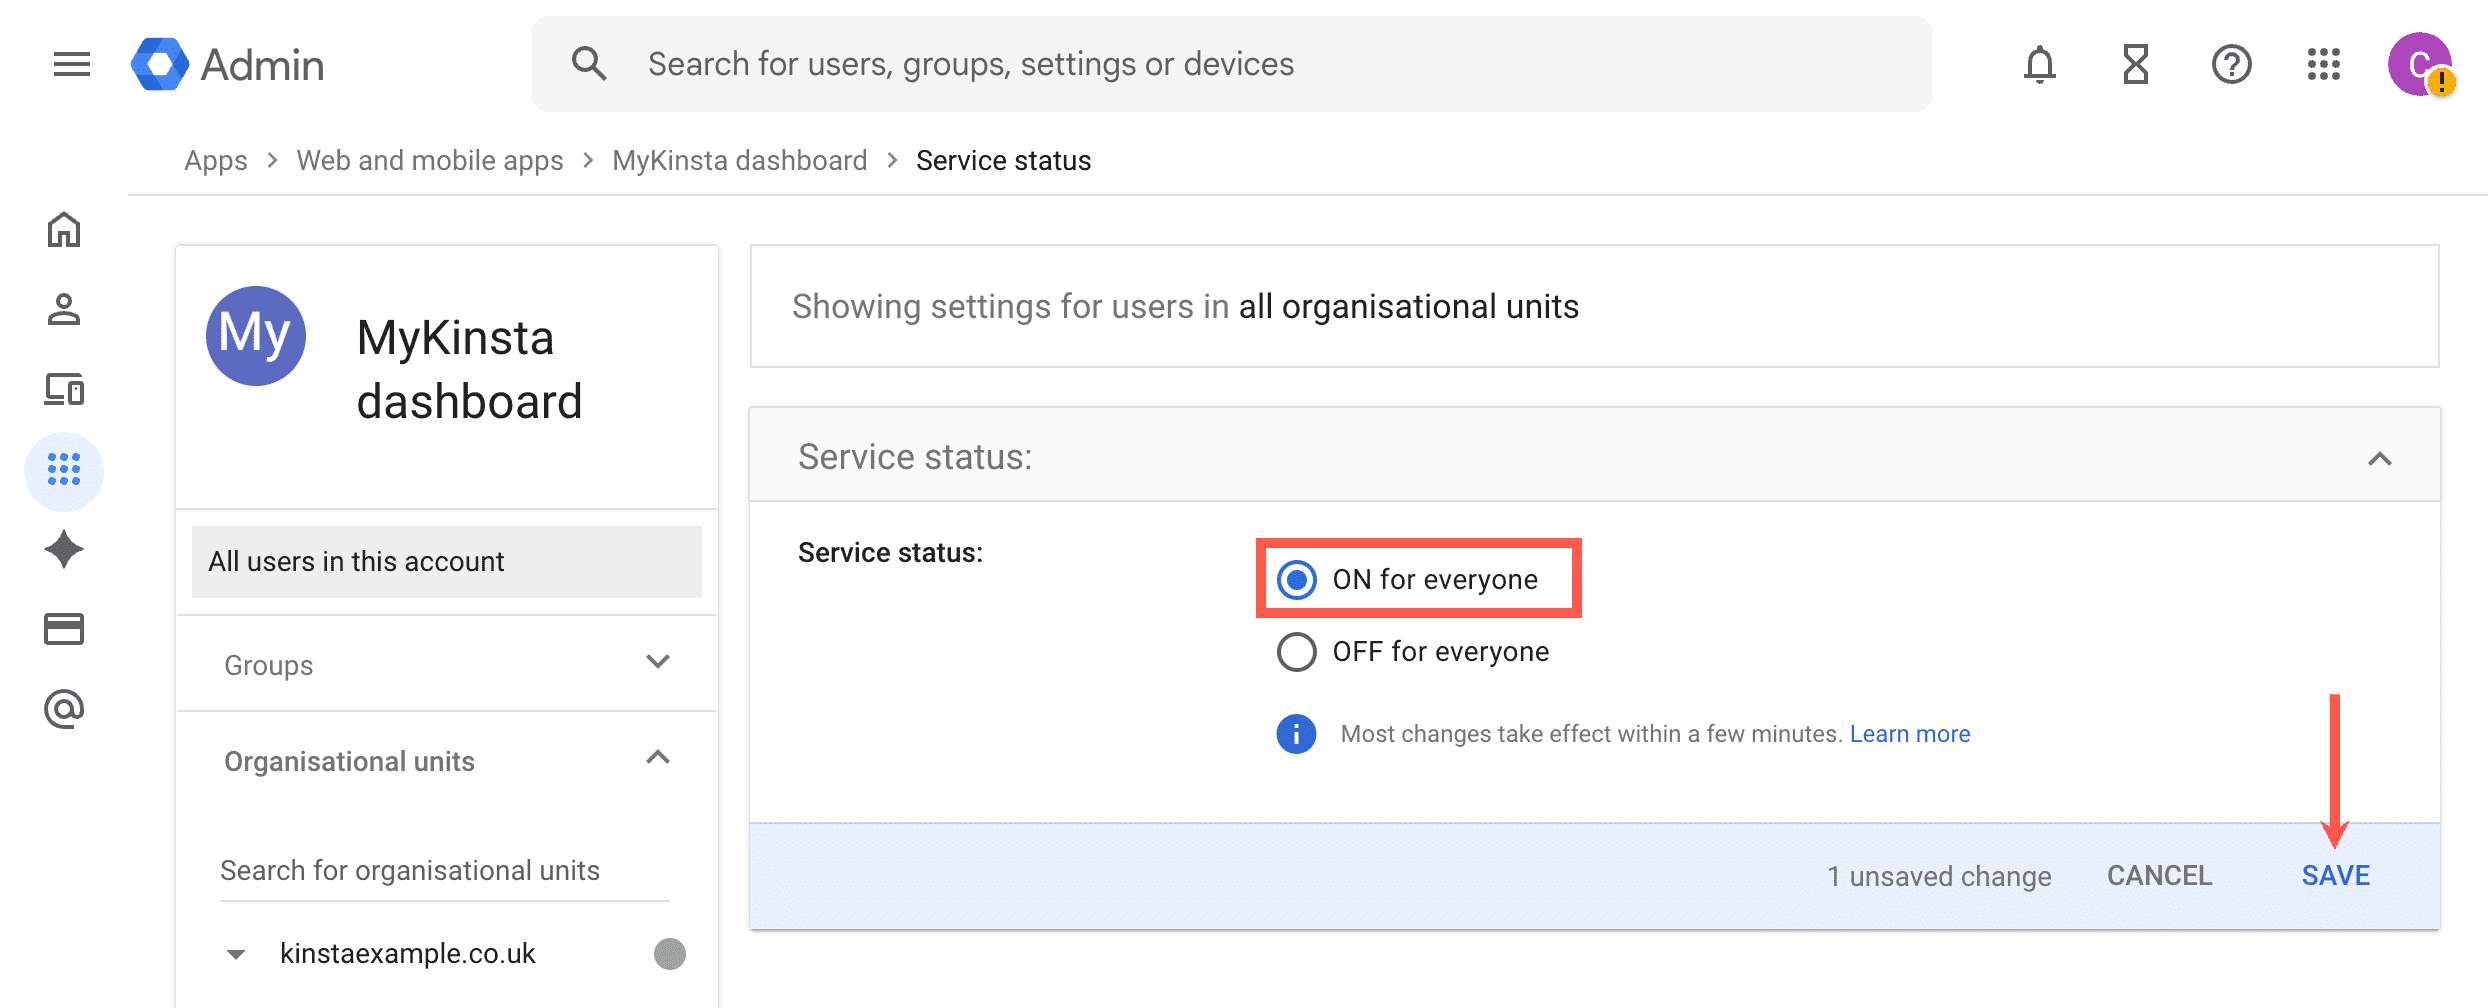The width and height of the screenshot is (2488, 1008).
Task: Open Users (person icon) in the sidebar
Action: pos(64,310)
